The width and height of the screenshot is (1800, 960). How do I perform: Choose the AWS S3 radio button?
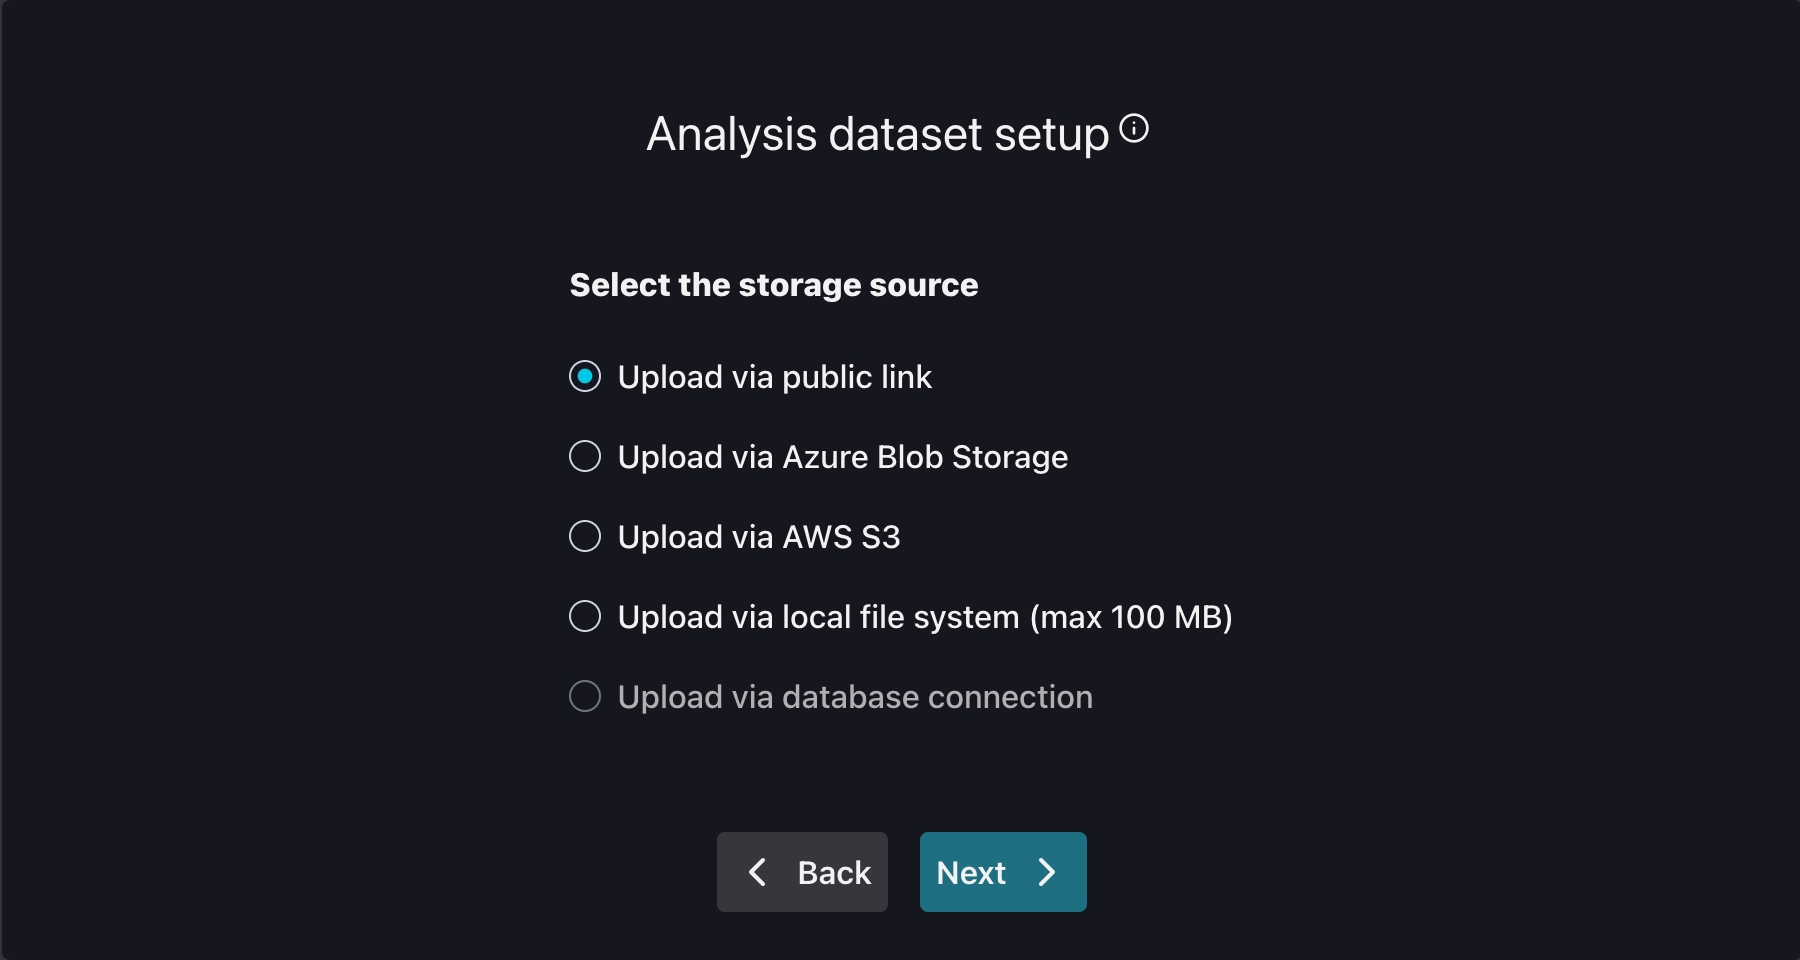click(585, 537)
